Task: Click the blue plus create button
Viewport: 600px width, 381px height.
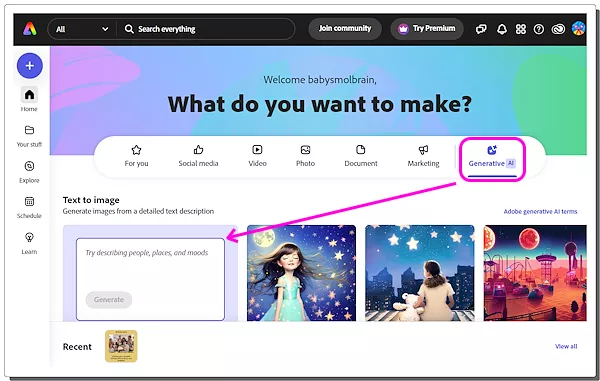Action: click(29, 66)
